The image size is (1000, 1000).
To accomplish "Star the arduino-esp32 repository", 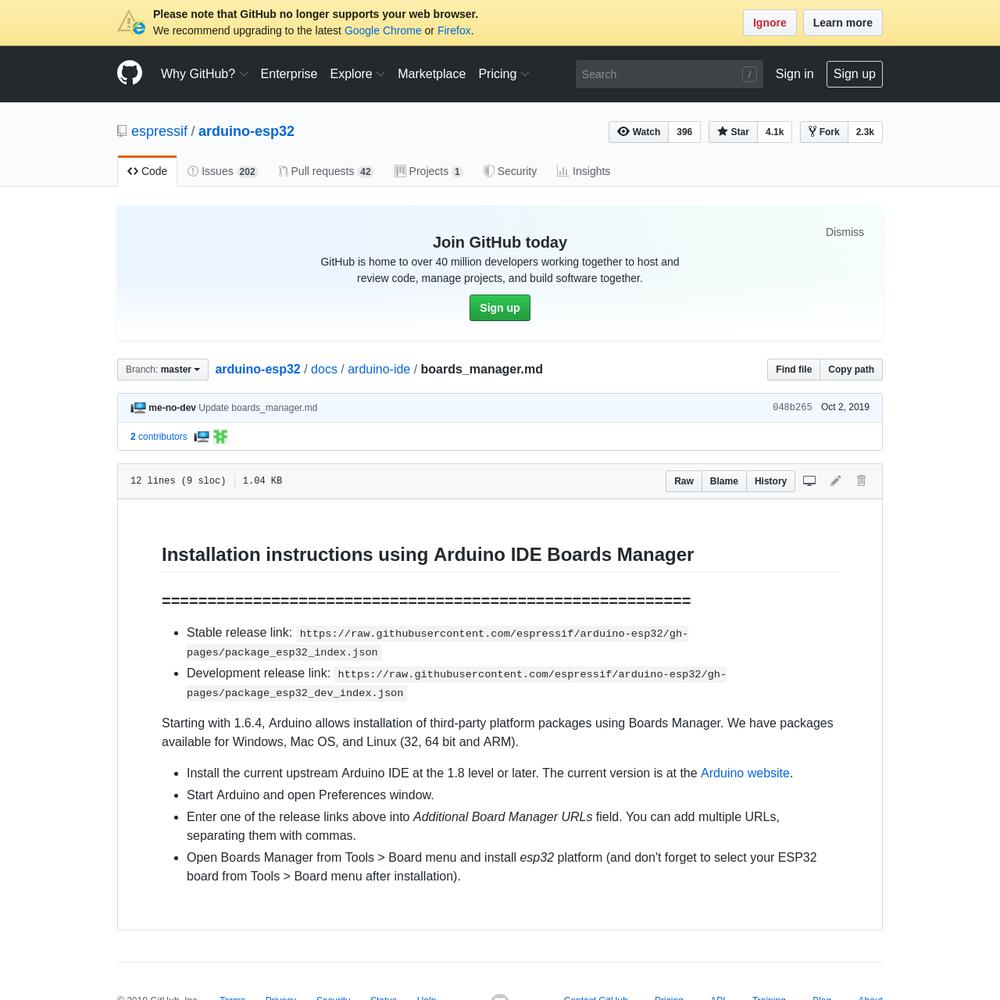I will pyautogui.click(x=733, y=132).
